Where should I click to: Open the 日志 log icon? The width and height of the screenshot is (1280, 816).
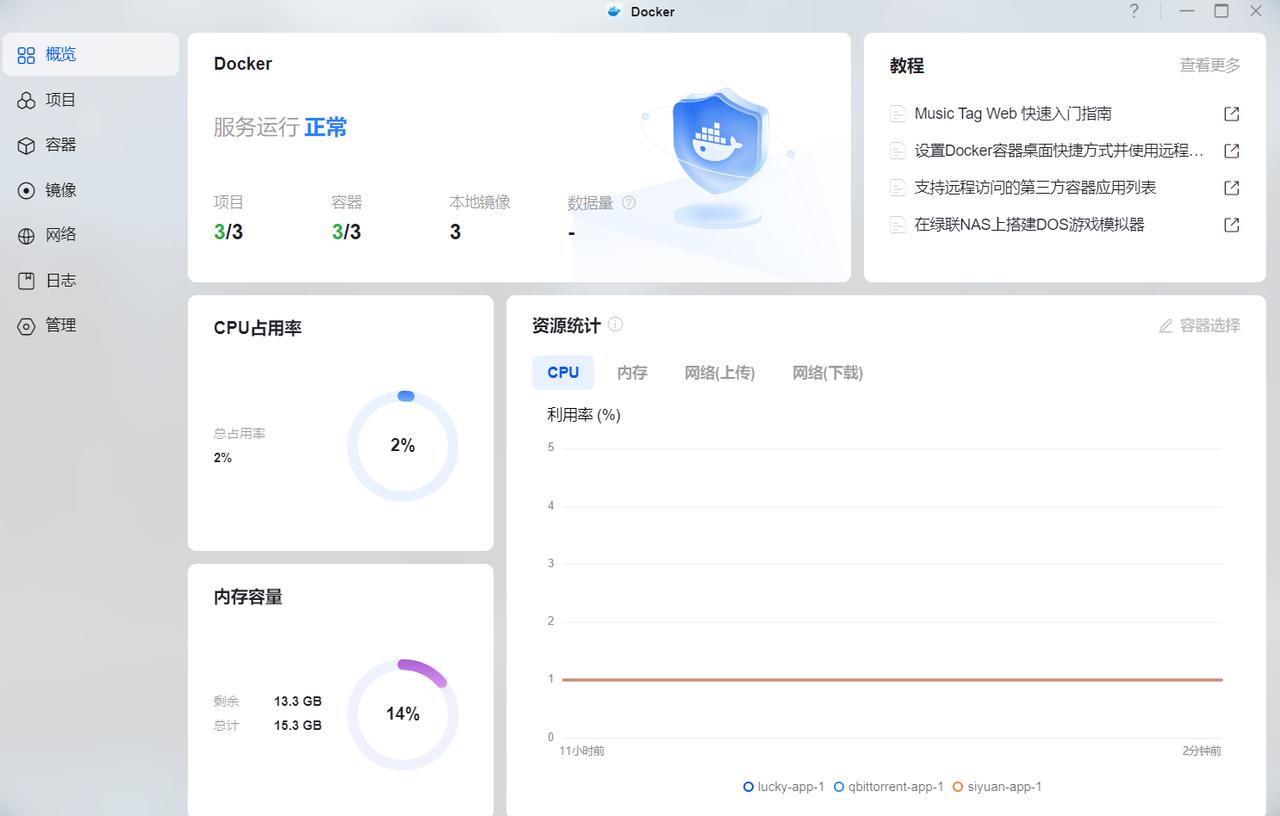[x=26, y=281]
